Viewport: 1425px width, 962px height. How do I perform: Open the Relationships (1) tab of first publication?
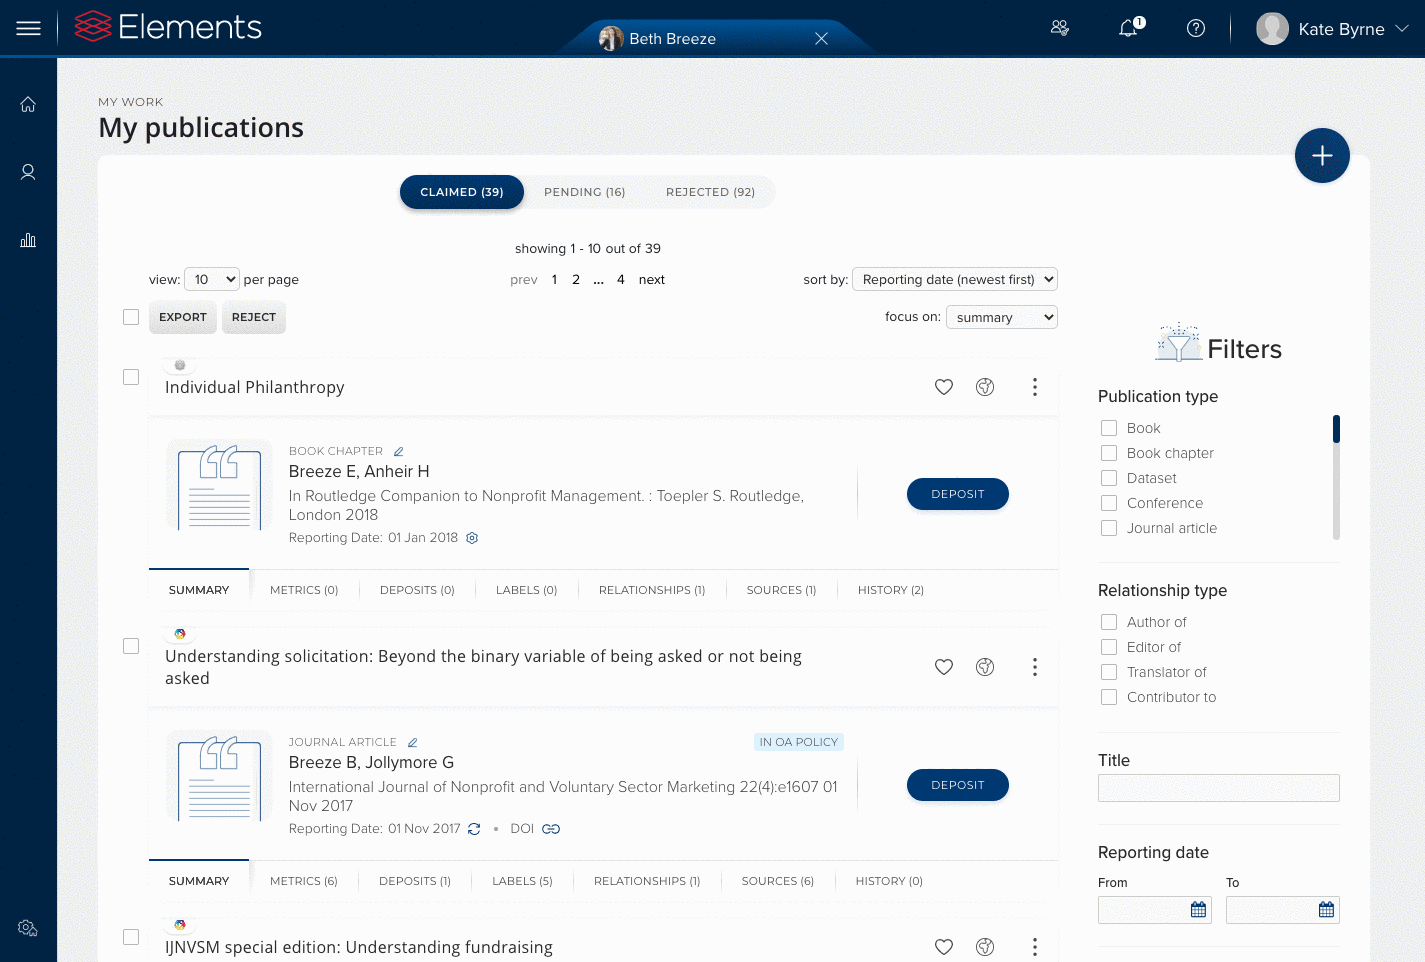pyautogui.click(x=651, y=590)
